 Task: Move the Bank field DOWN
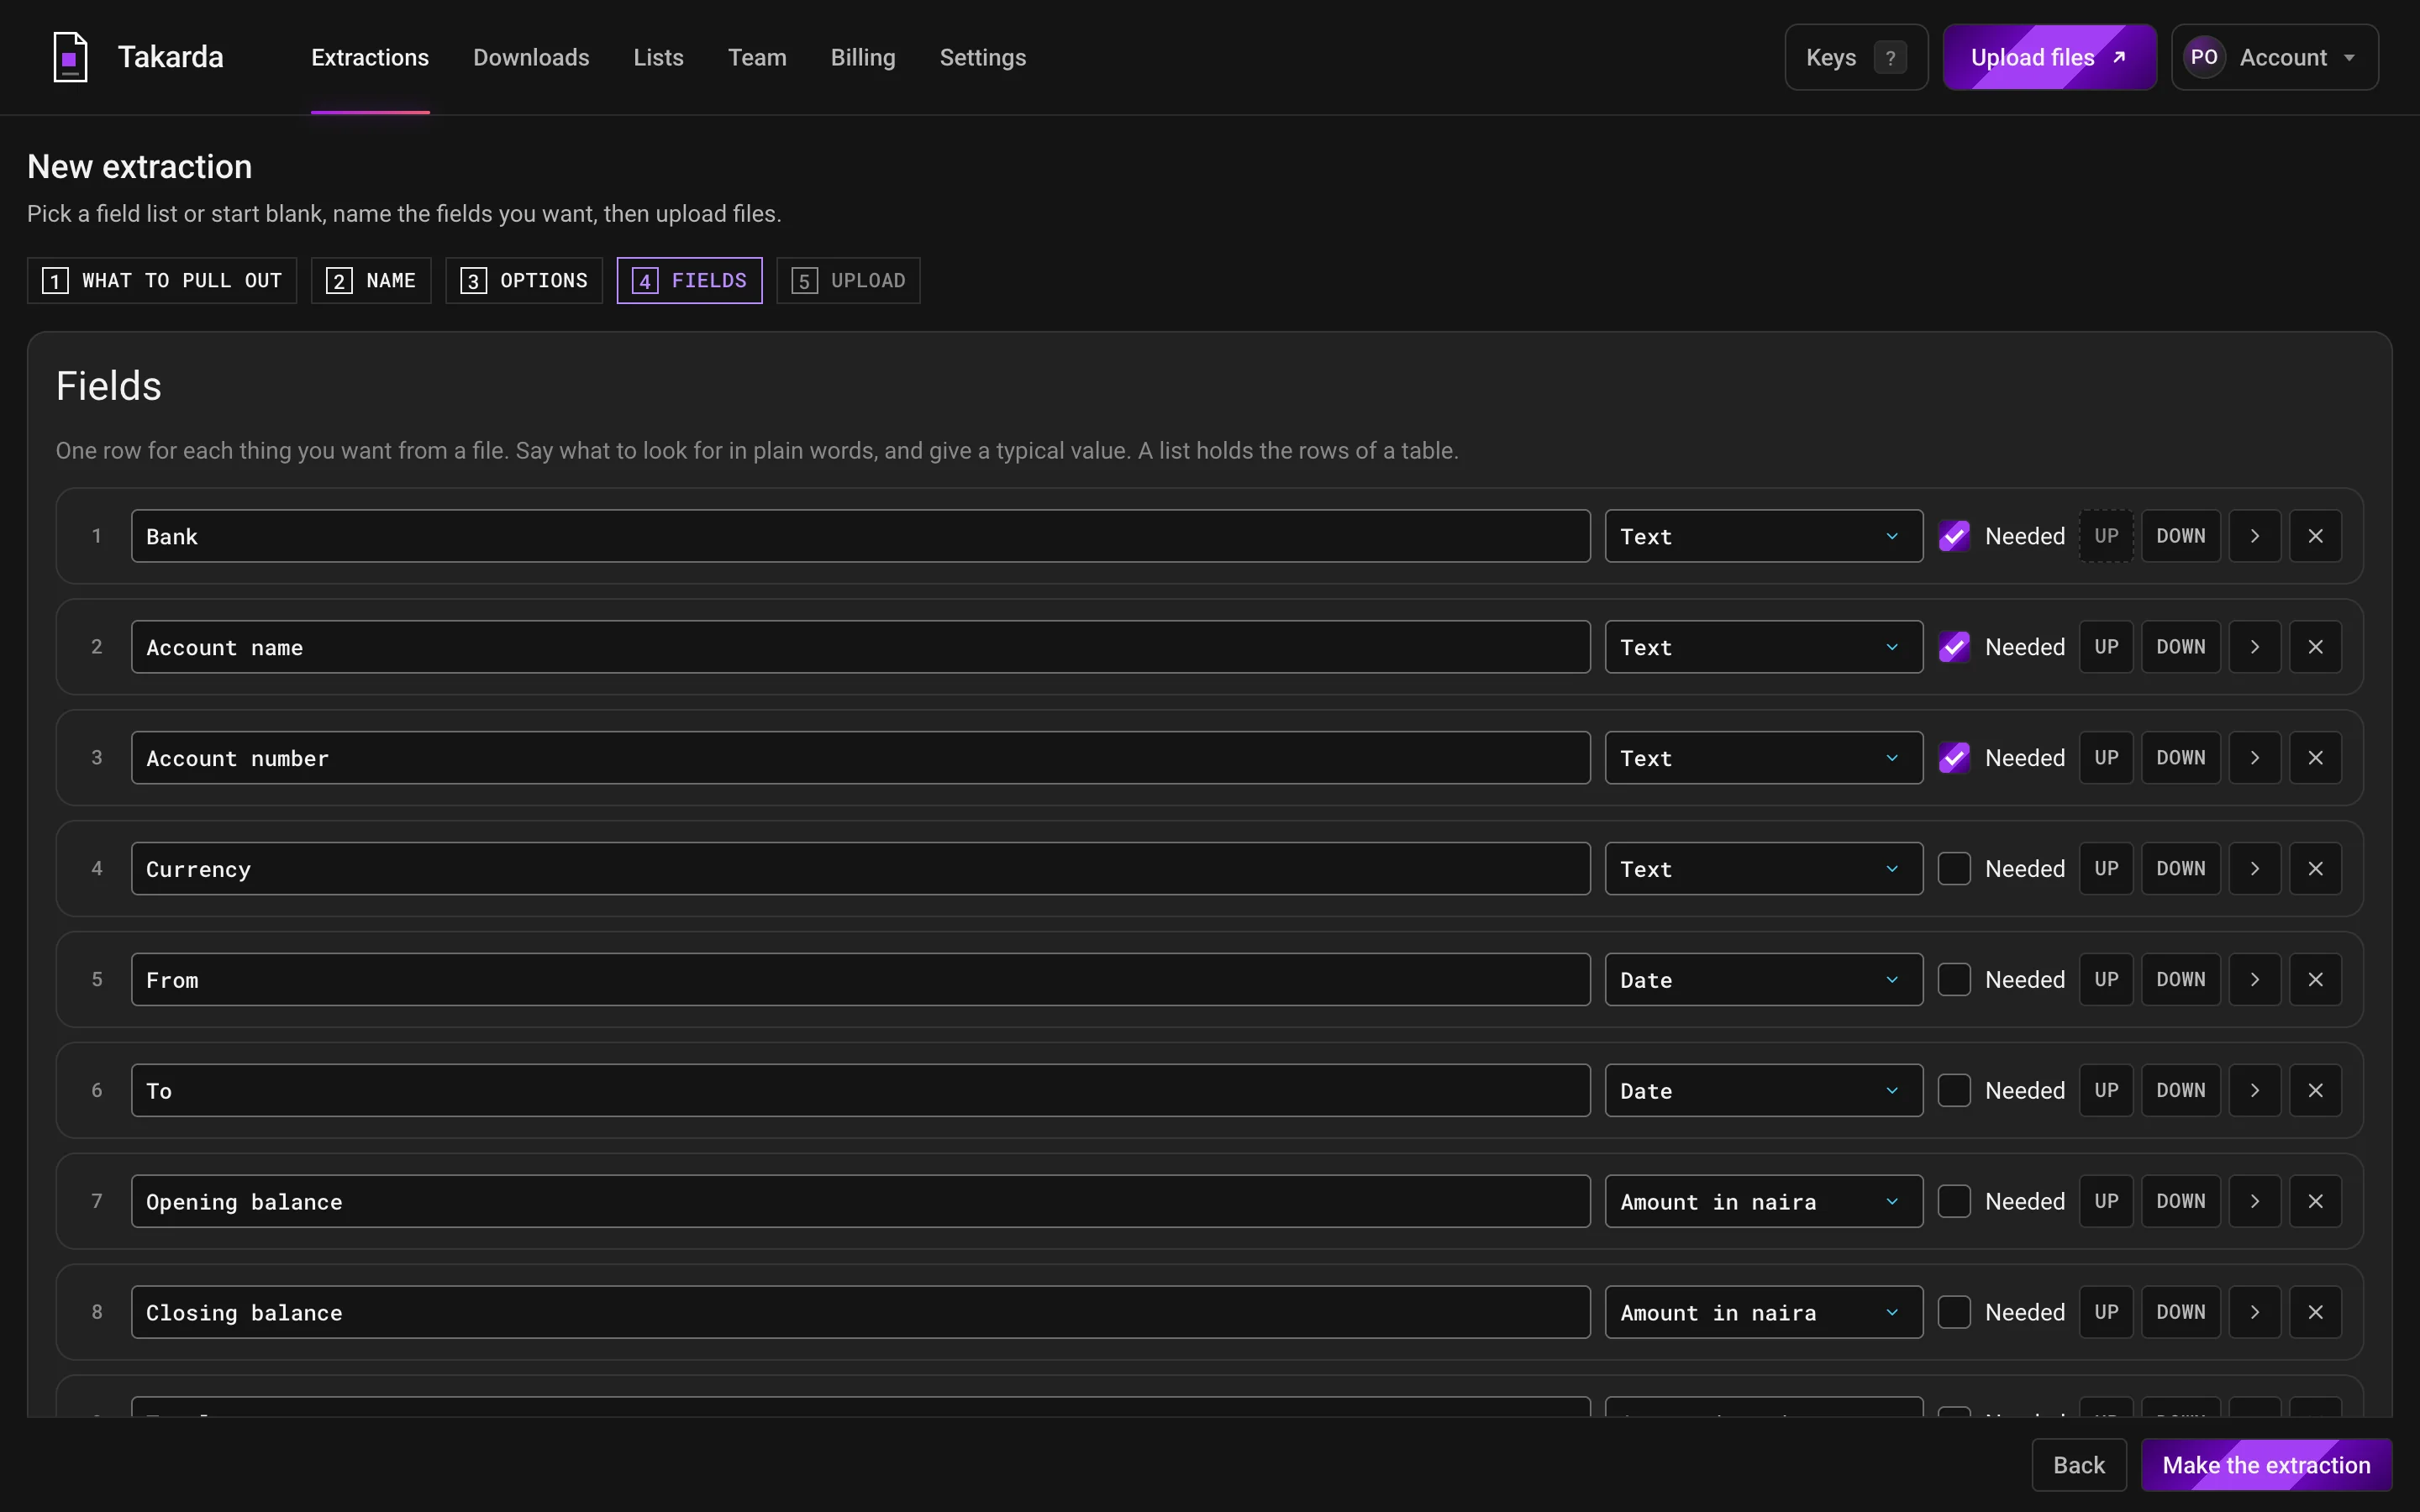[2181, 536]
